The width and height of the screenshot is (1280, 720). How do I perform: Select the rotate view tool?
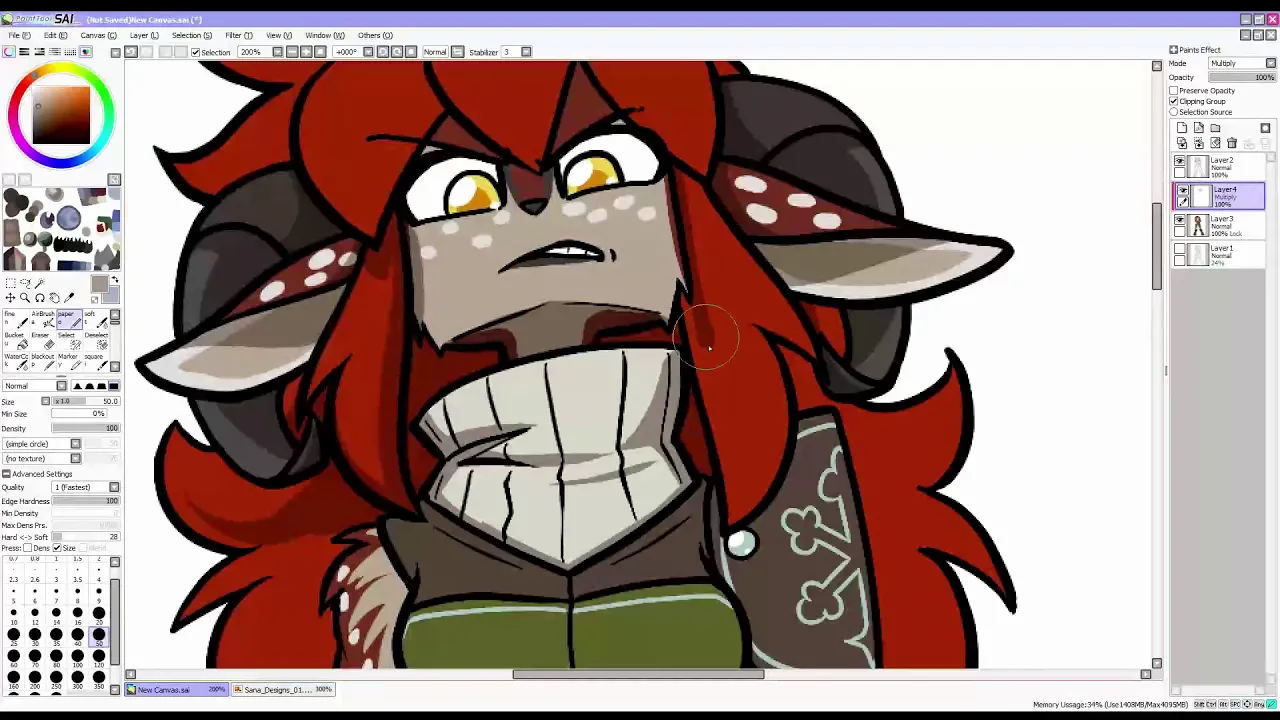pos(40,298)
